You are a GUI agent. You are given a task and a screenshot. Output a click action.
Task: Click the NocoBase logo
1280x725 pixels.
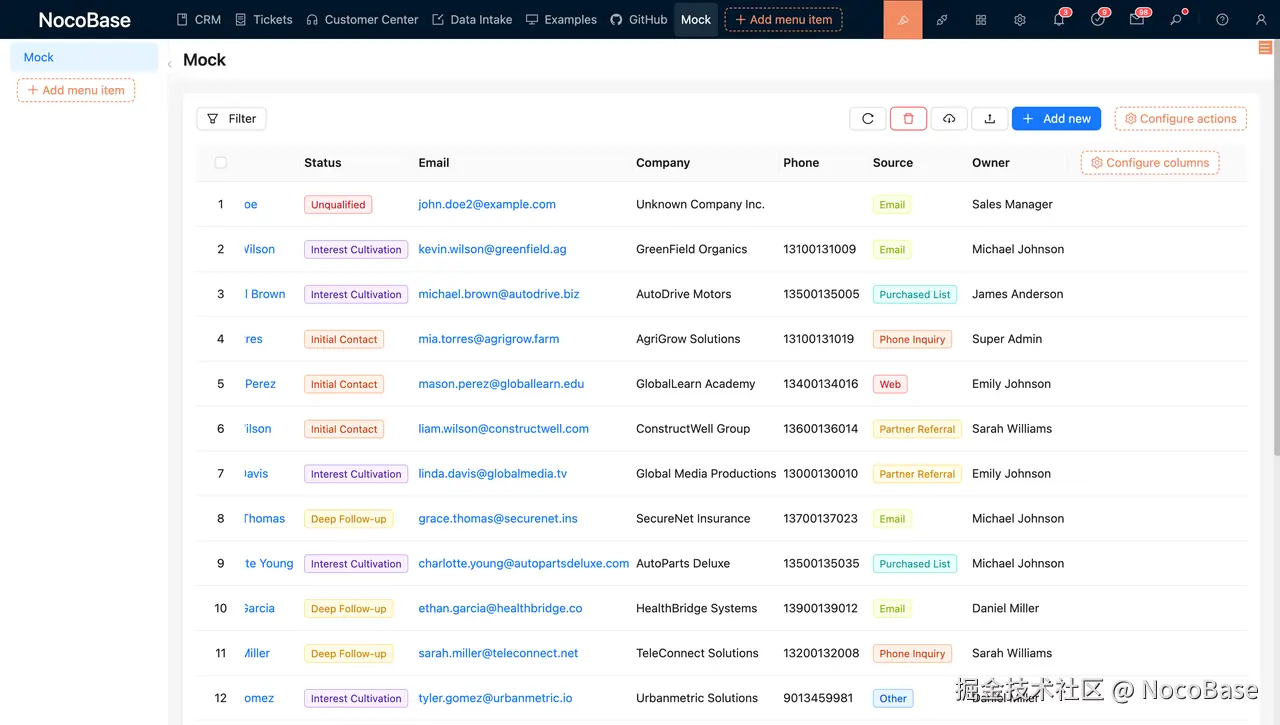(84, 19)
